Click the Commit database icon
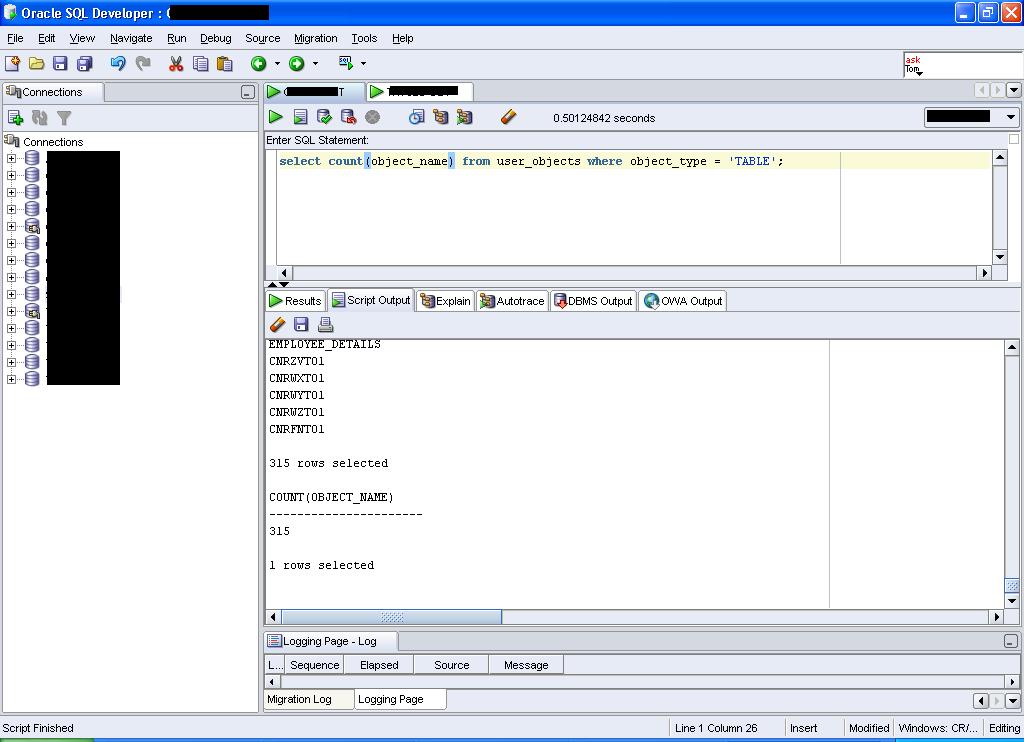The image size is (1024, 742). click(324, 117)
